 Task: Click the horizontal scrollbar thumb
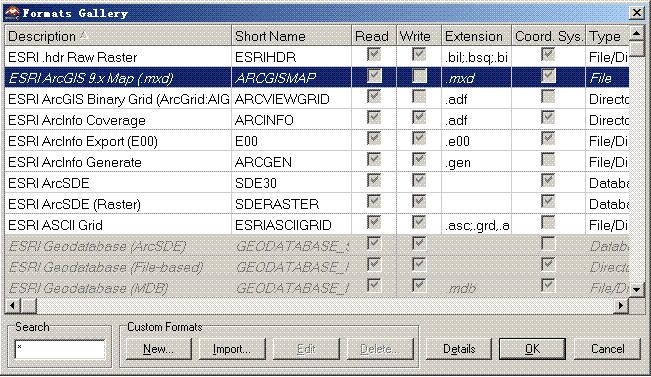29,306
